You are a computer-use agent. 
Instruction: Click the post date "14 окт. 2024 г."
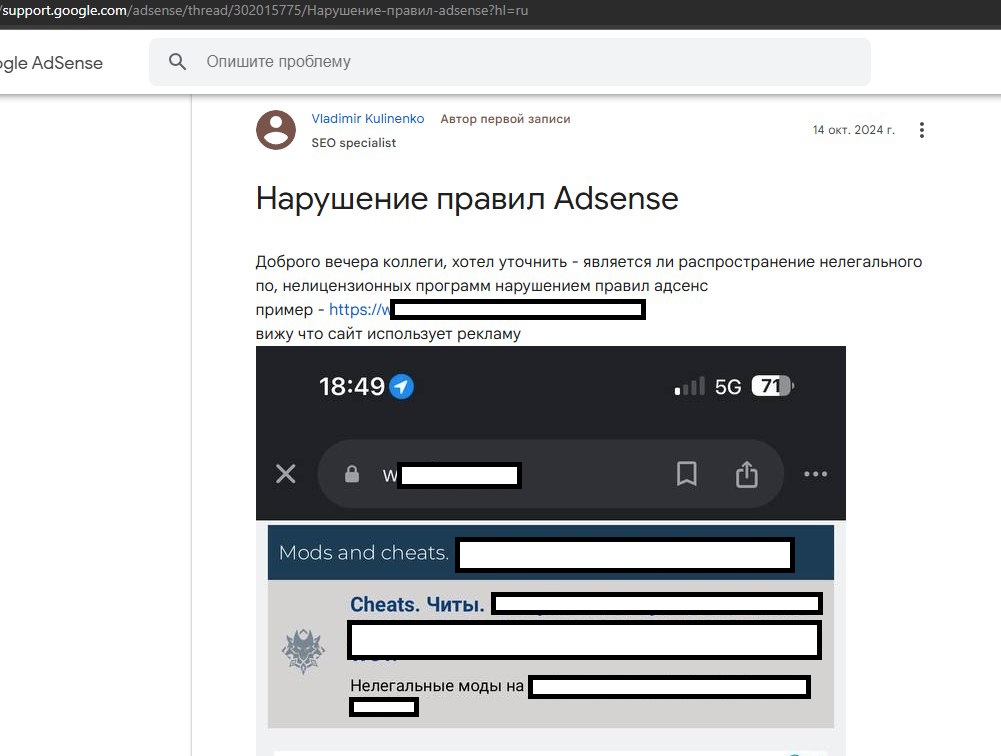[x=853, y=130]
